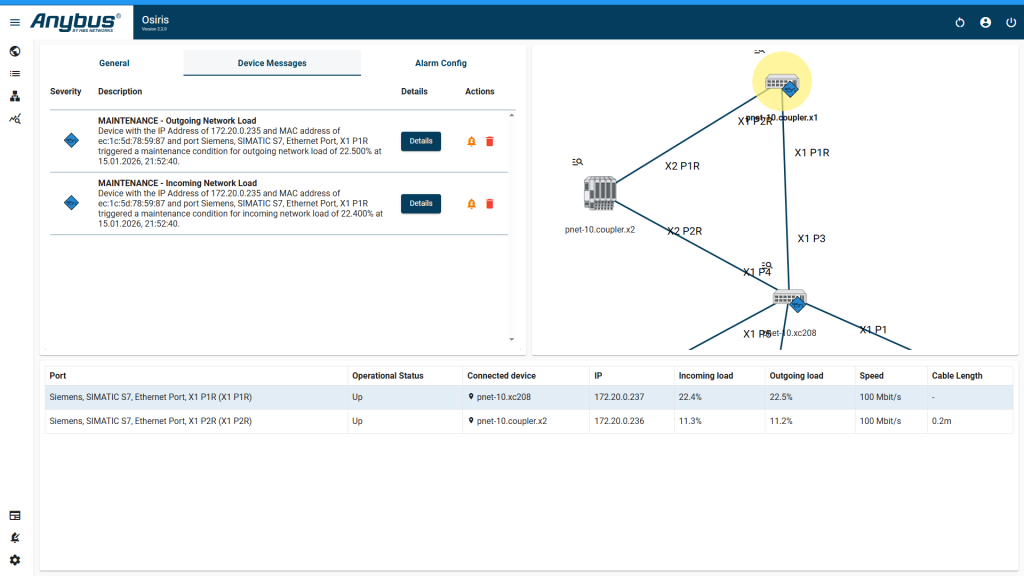Click location pin for pnet-10.coupler.x2
Viewport: 1024px width, 576px height.
tap(471, 421)
